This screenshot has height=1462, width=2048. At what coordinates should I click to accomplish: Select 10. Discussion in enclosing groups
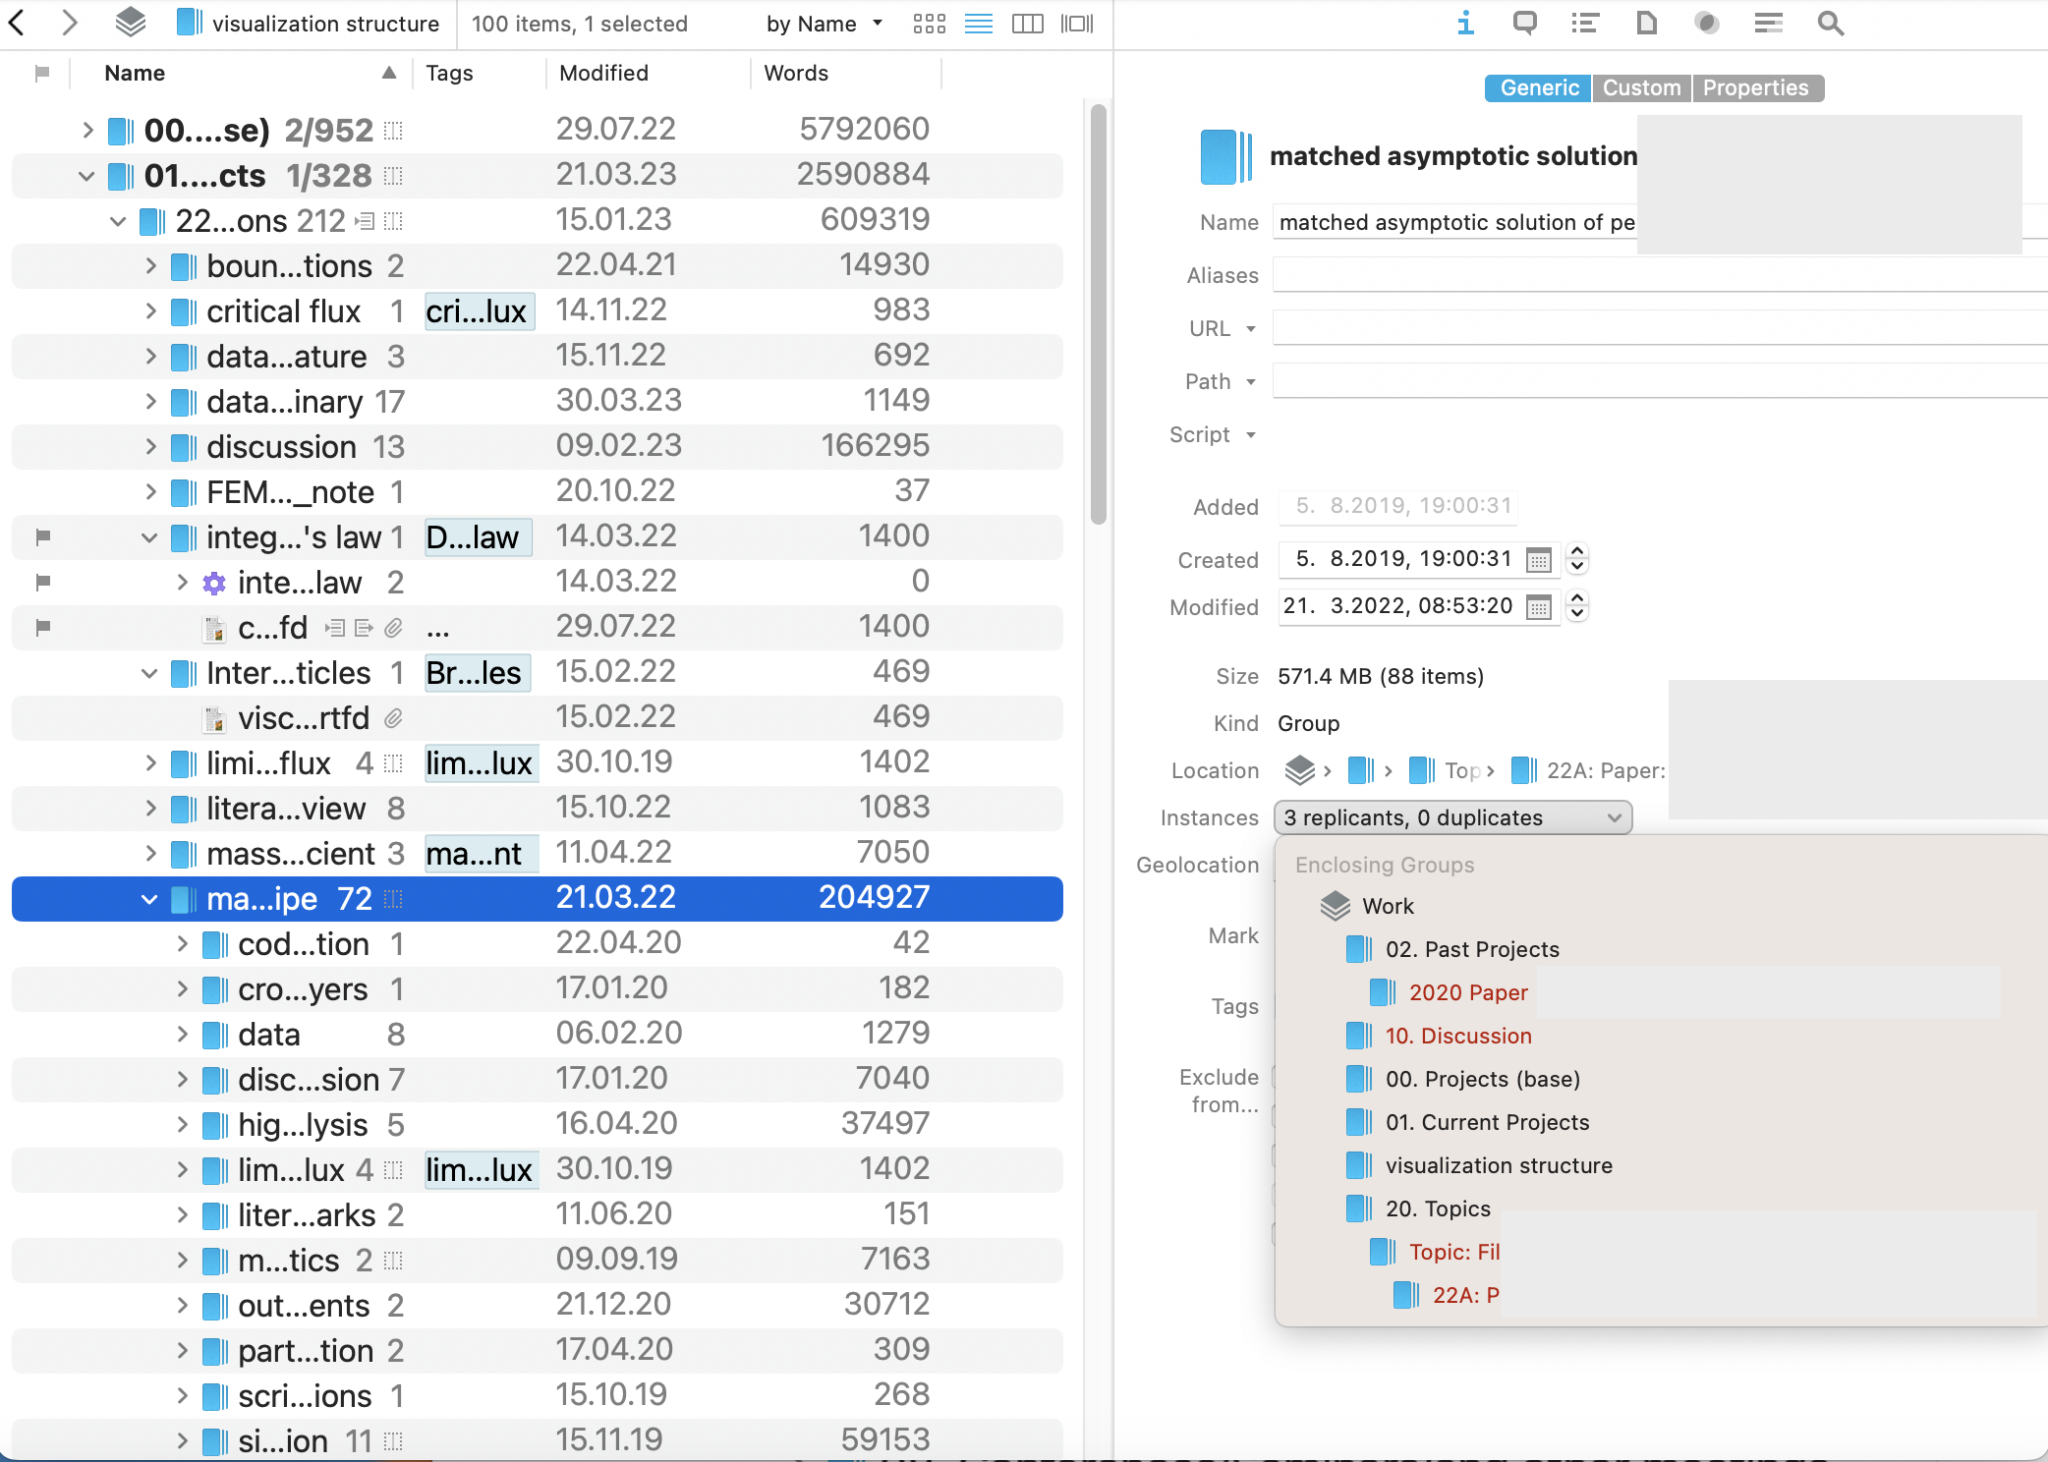click(x=1458, y=1036)
